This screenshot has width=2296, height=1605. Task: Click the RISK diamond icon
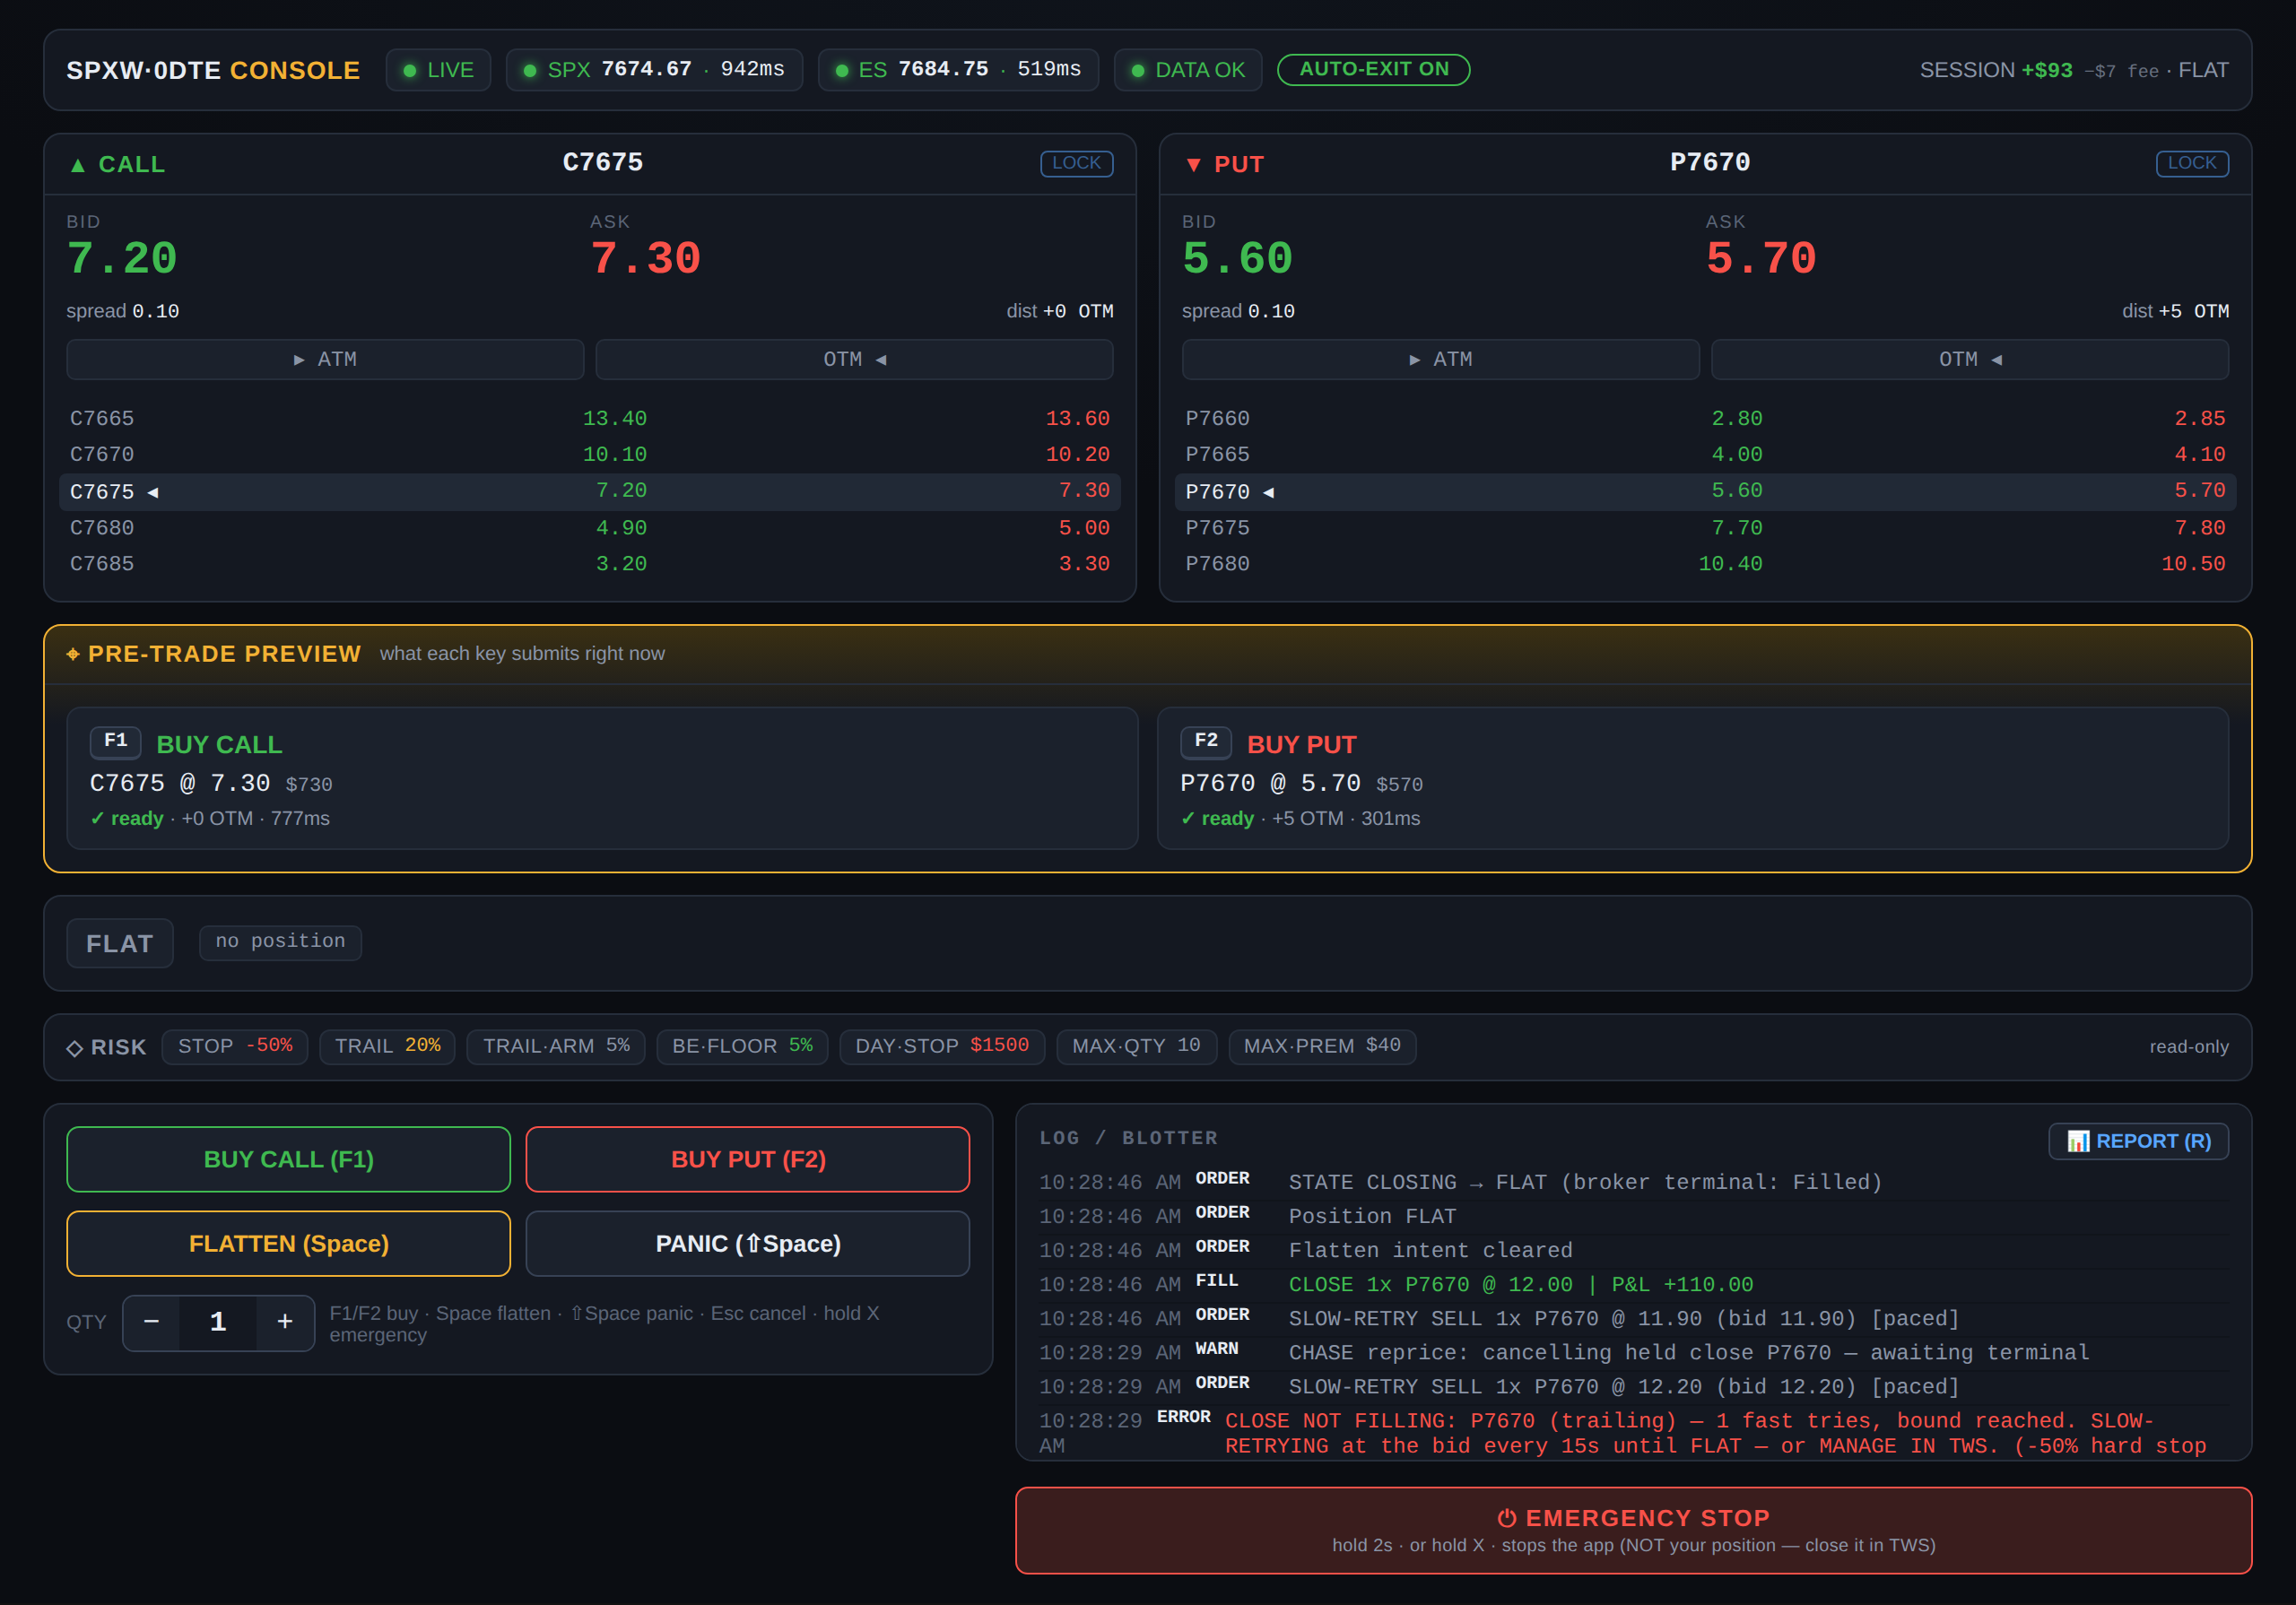75,1048
